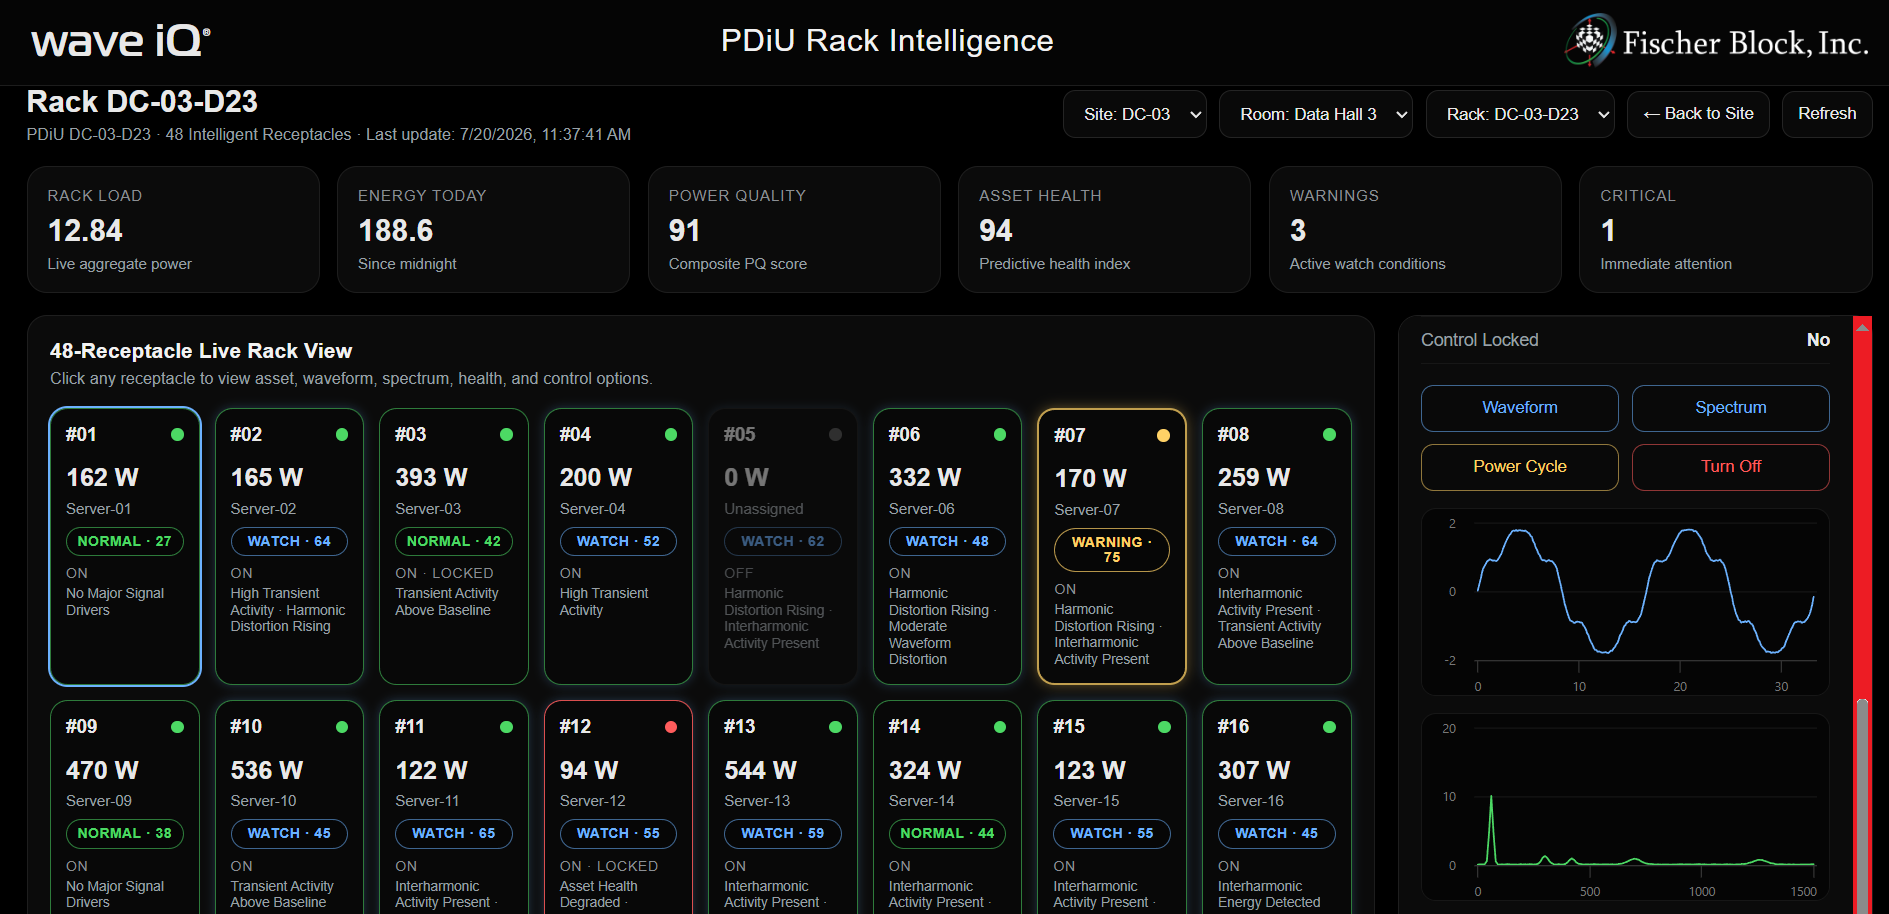Click the green status dot on #01

(177, 435)
